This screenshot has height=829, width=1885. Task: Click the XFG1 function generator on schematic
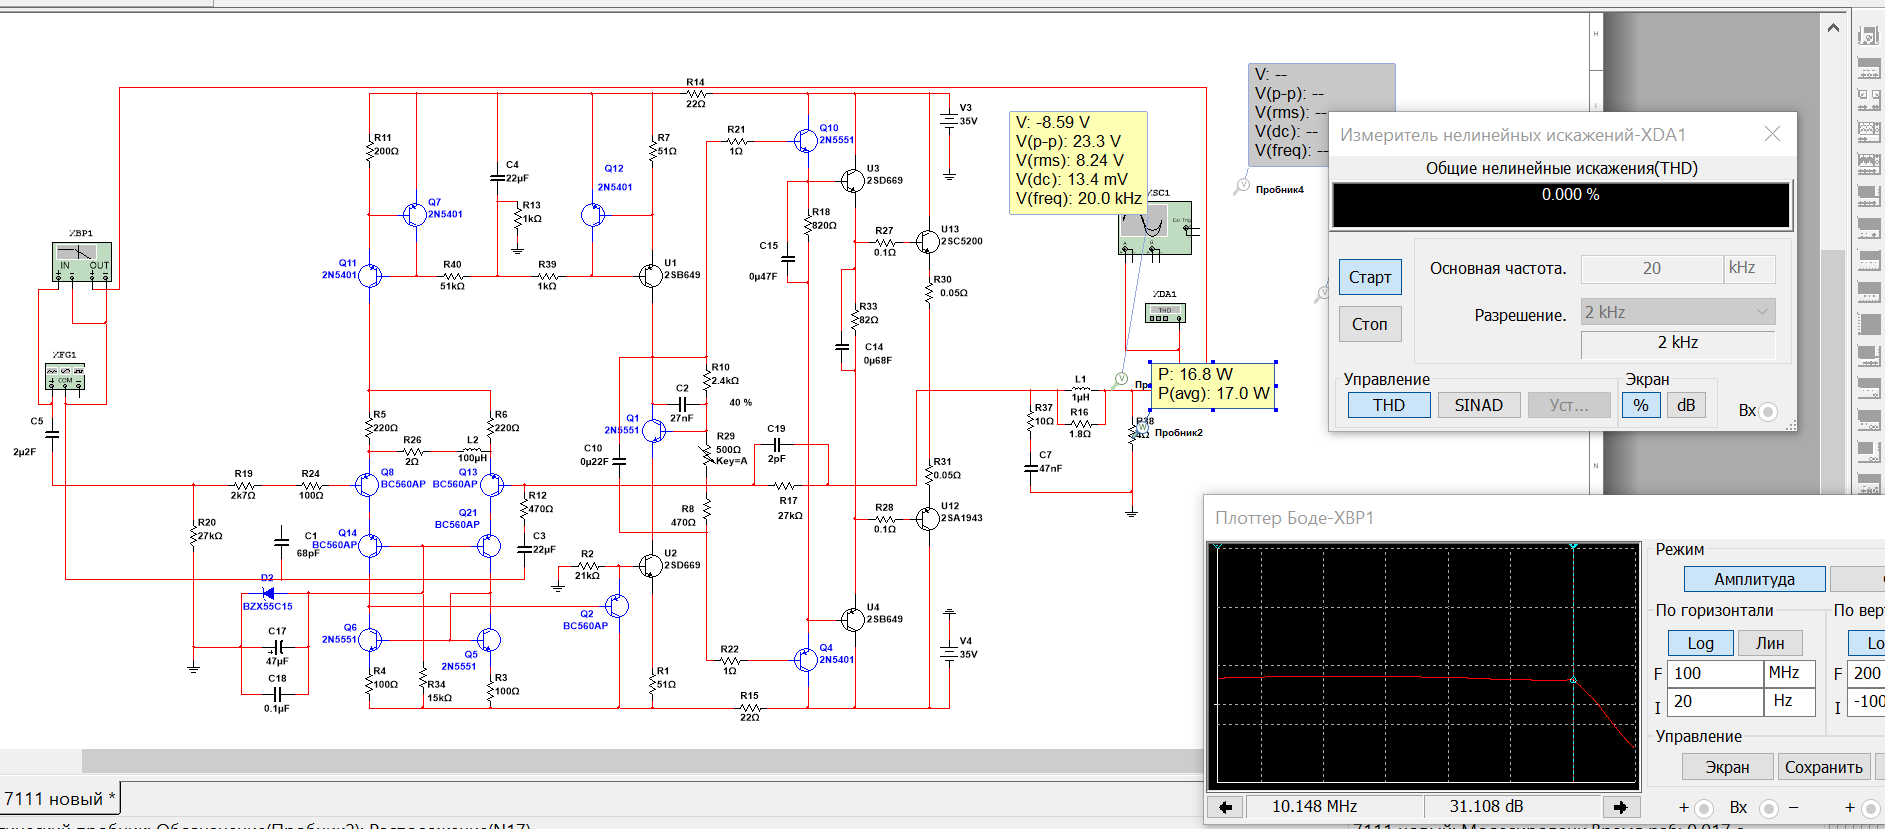65,377
